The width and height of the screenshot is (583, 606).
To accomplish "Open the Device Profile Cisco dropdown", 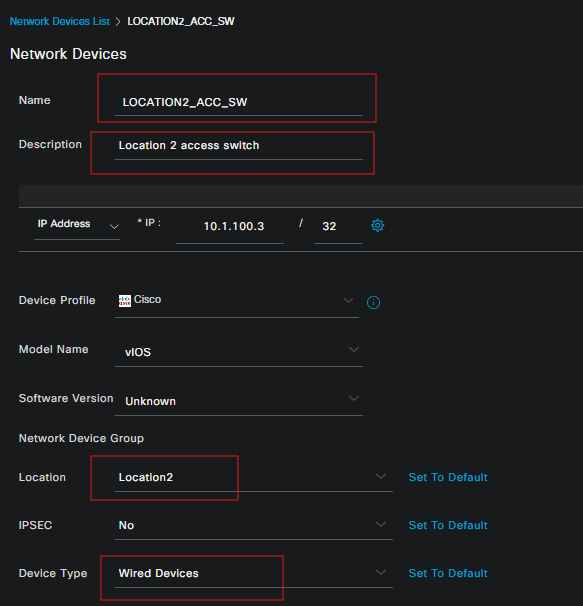I will [237, 301].
